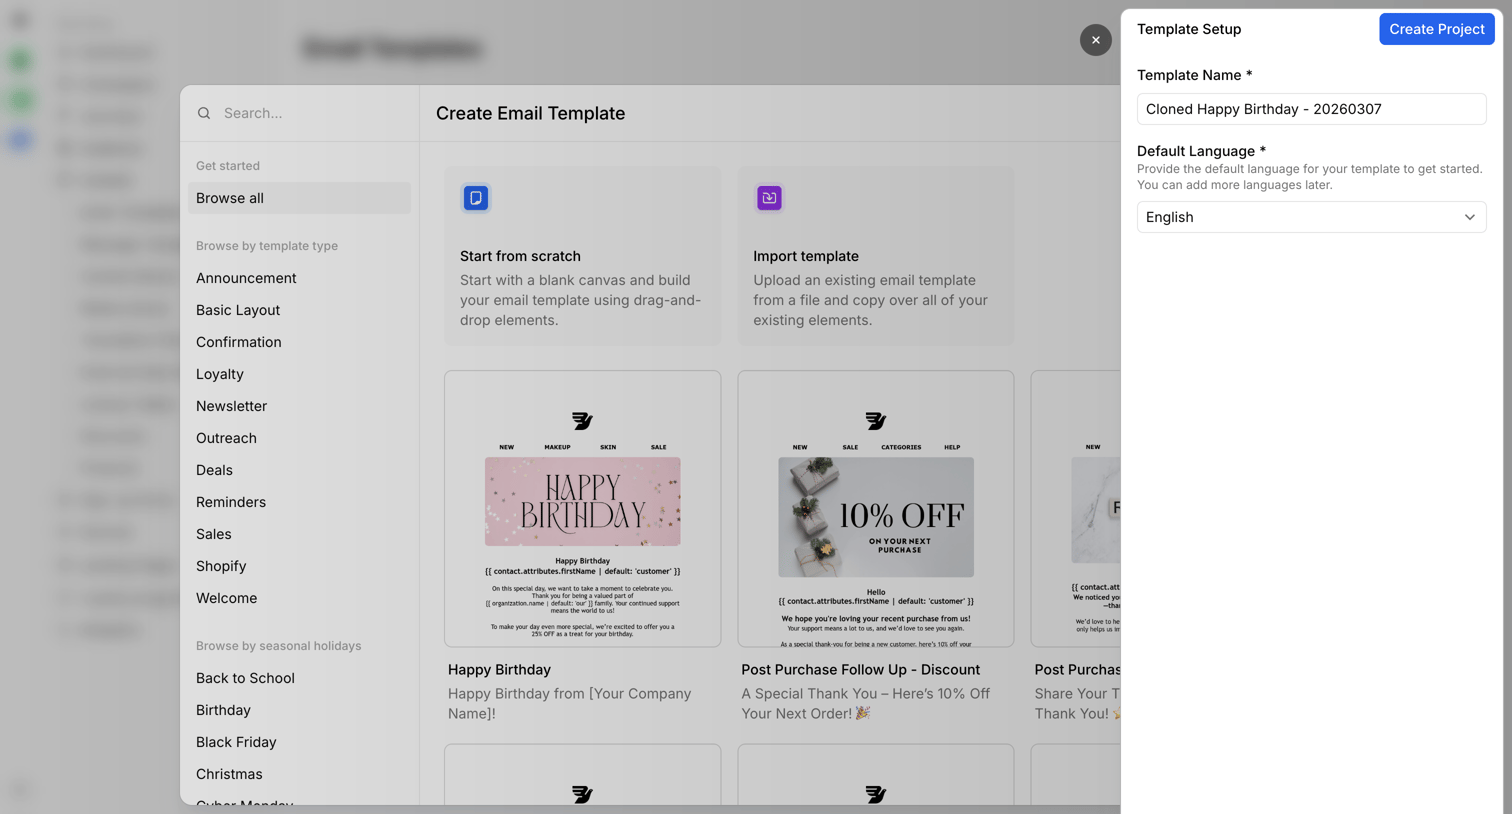Open Christmas seasonal templates

click(229, 774)
